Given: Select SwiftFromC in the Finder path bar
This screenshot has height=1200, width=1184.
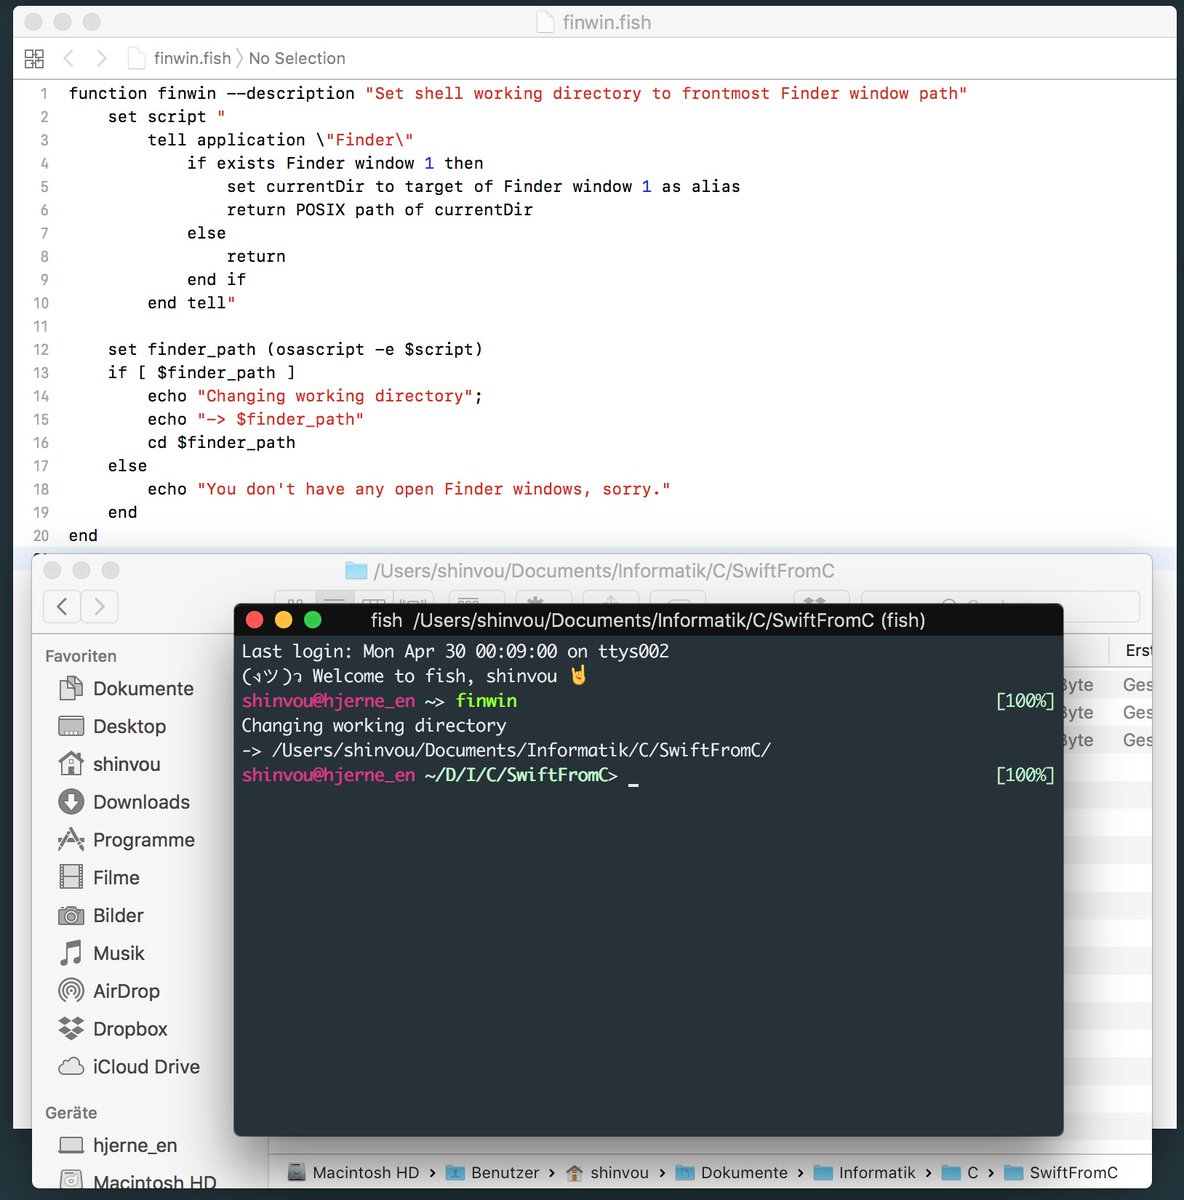Looking at the screenshot, I should (x=1061, y=1173).
